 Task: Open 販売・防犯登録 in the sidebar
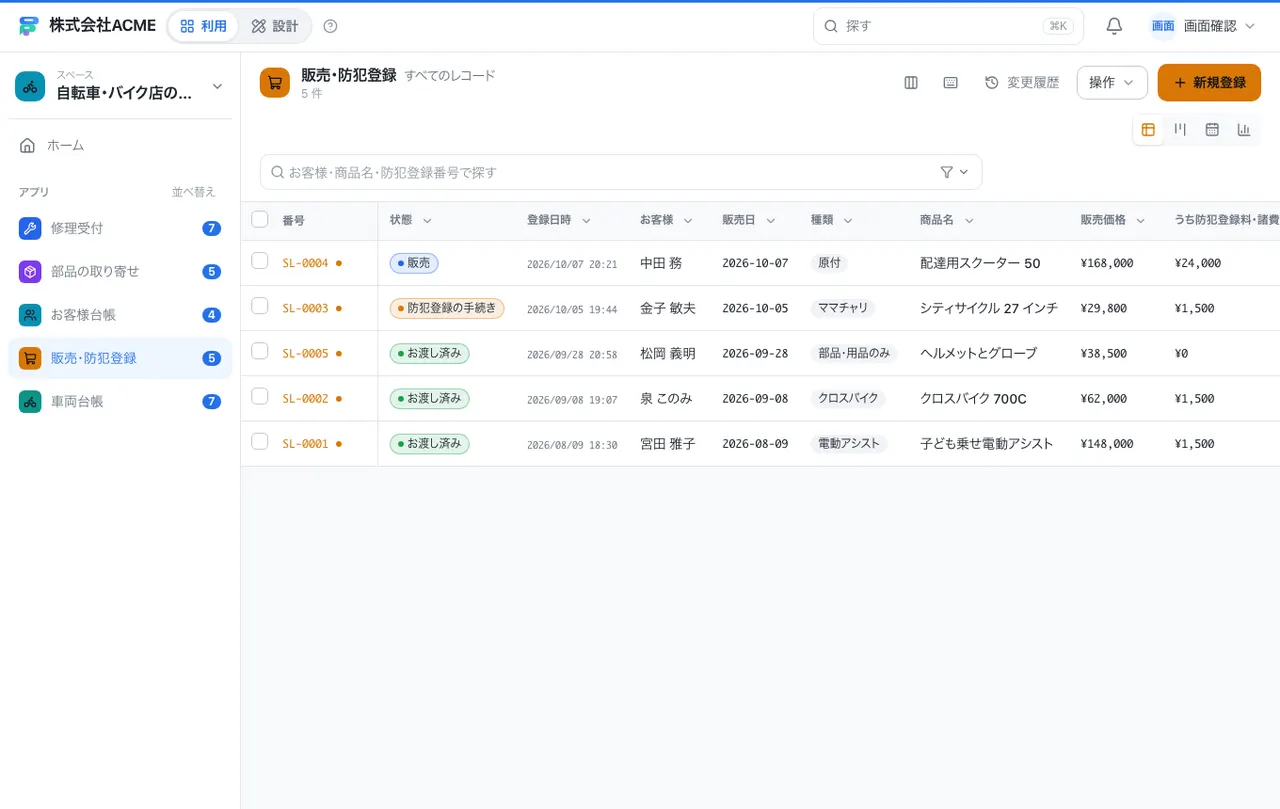click(x=120, y=358)
